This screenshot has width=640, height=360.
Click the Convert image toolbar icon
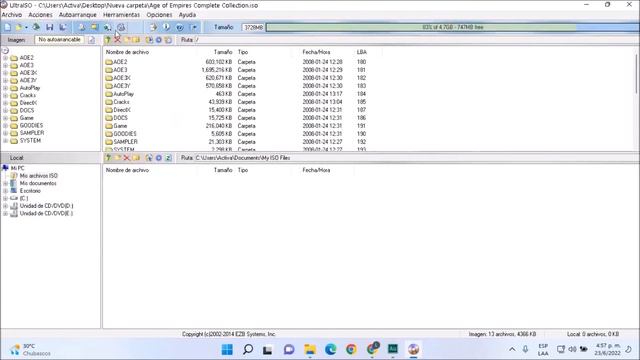click(94, 27)
